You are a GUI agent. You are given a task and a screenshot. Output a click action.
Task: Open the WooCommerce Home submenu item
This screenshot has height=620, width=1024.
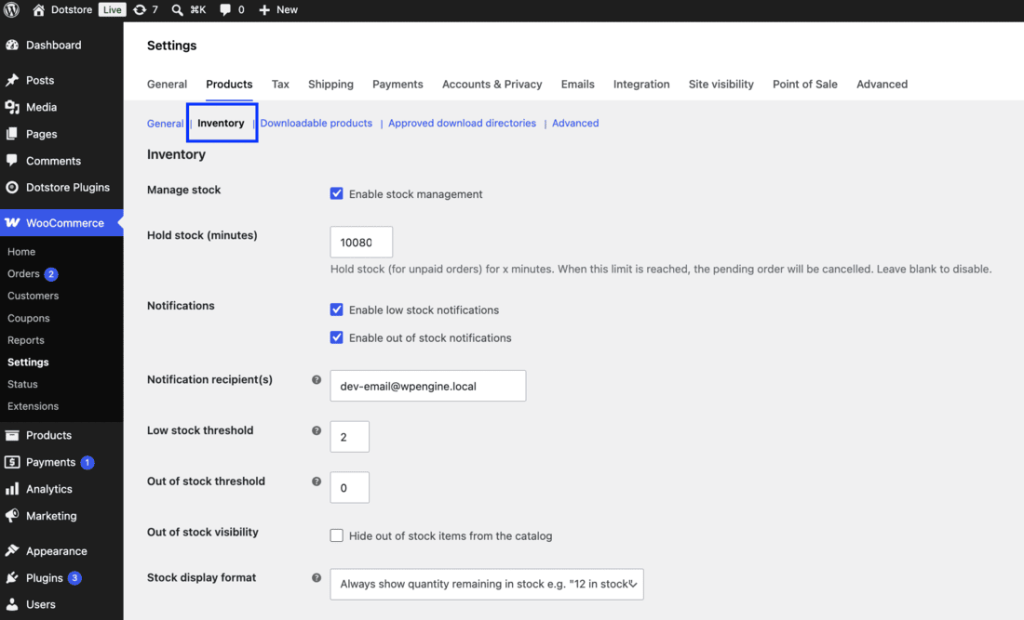point(21,252)
